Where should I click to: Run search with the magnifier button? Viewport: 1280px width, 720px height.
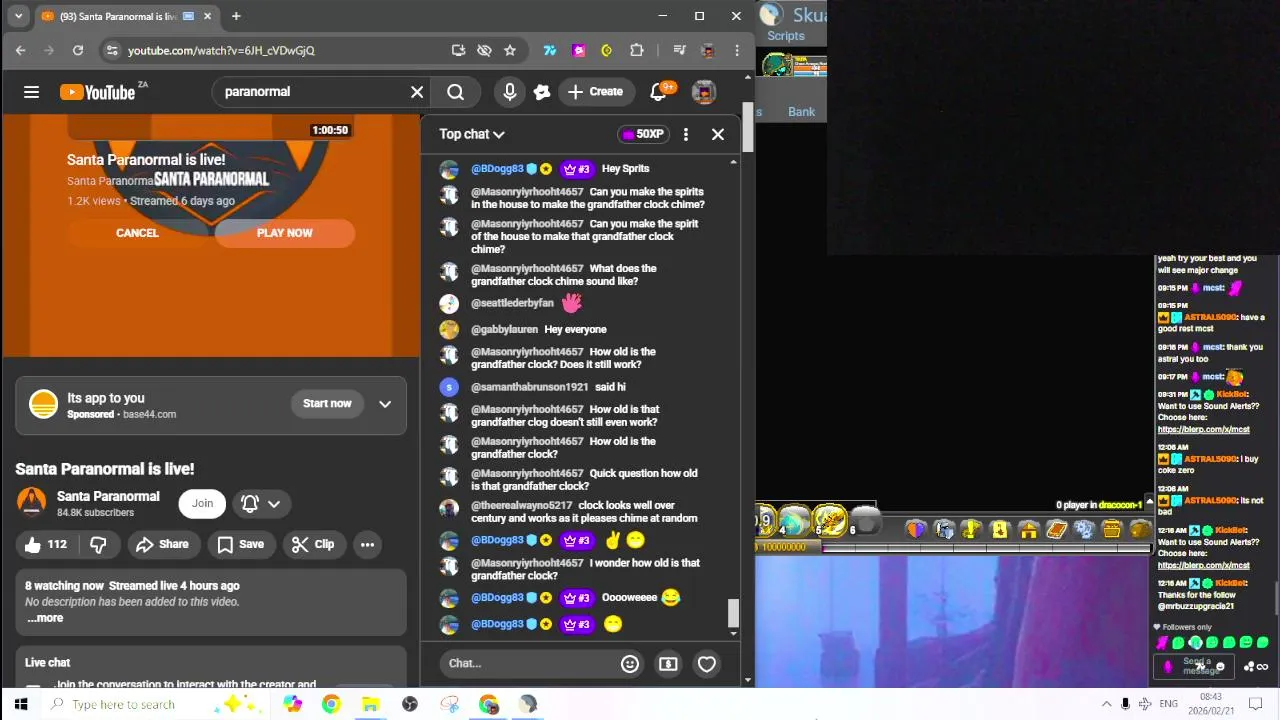455,92
